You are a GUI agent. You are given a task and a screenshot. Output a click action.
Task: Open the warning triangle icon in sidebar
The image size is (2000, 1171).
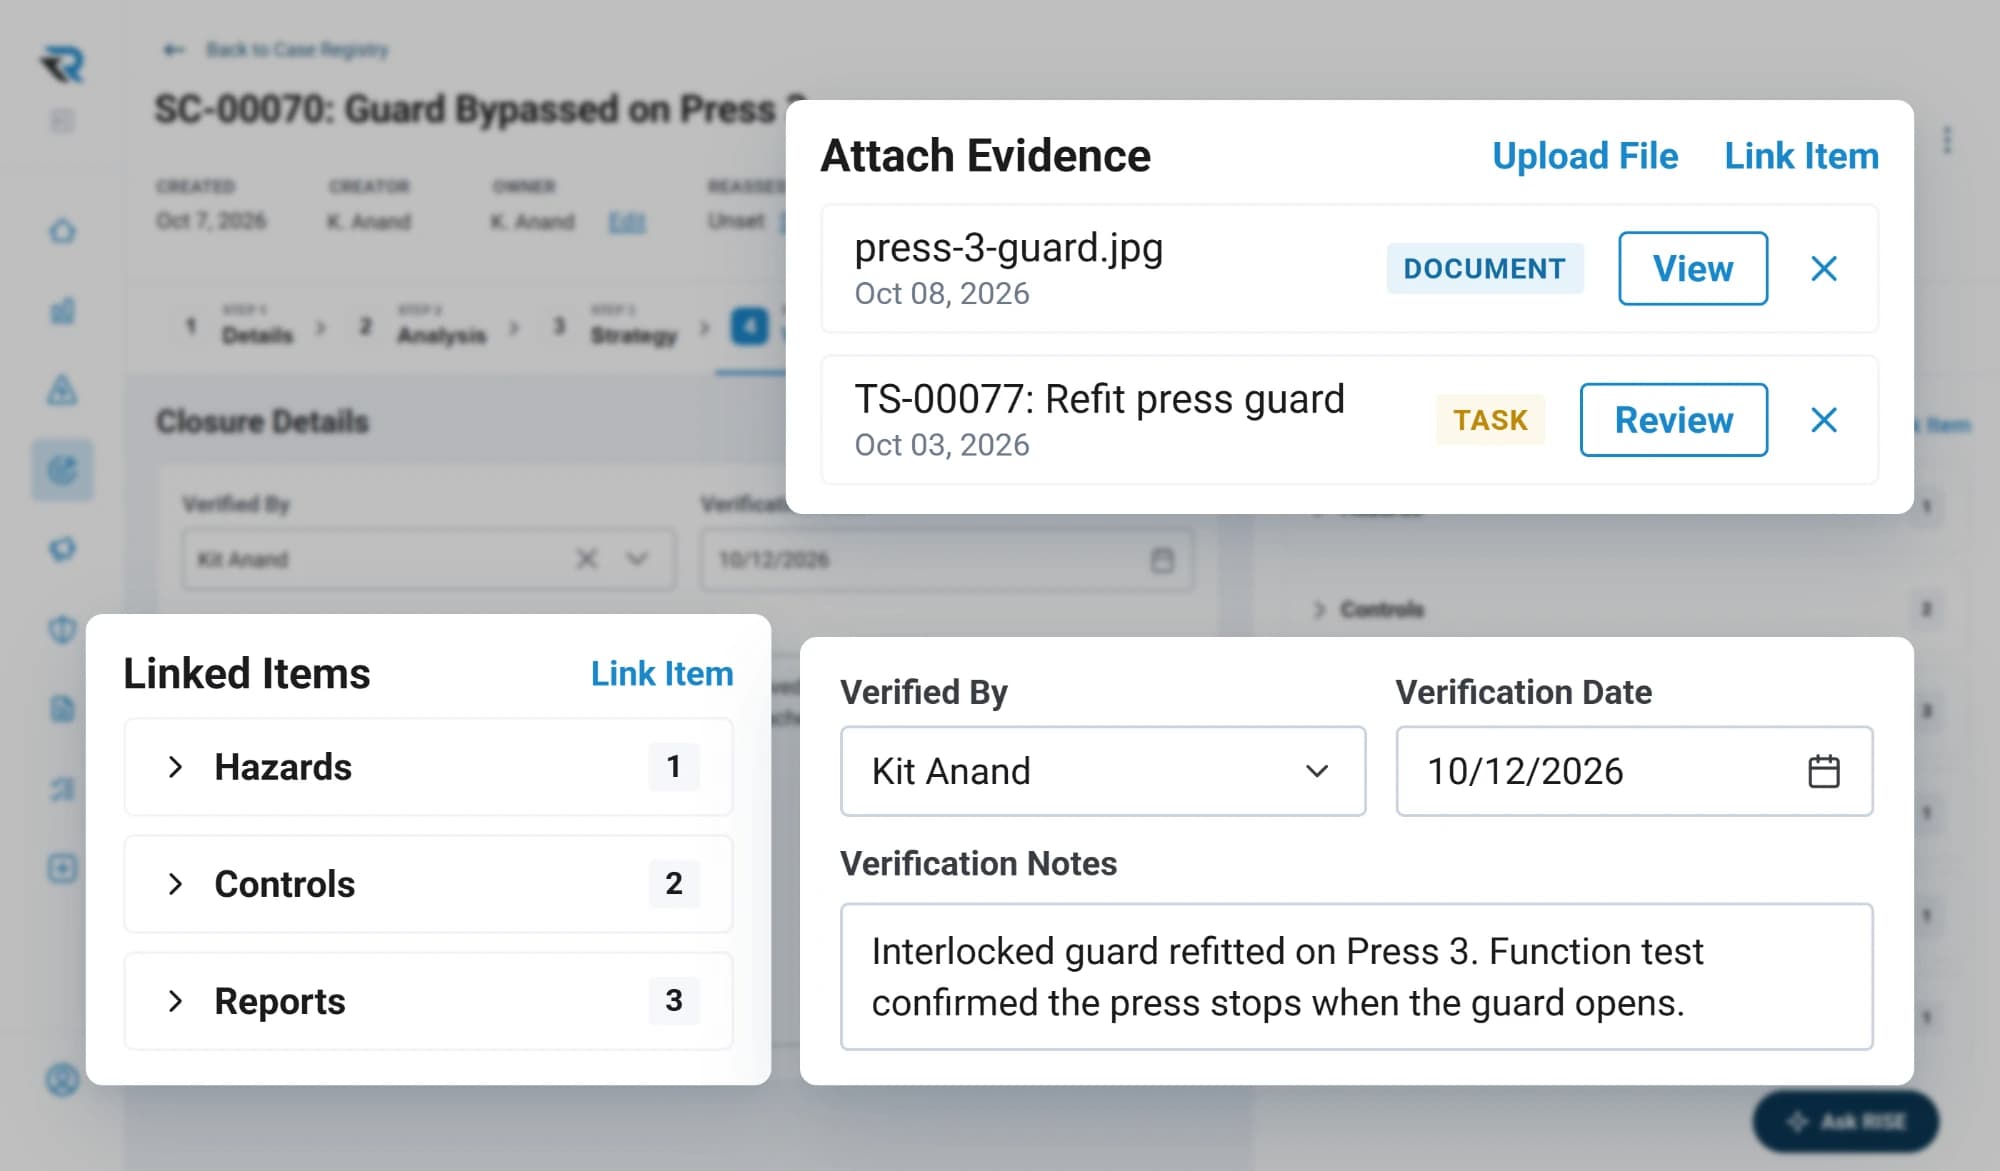click(x=62, y=389)
